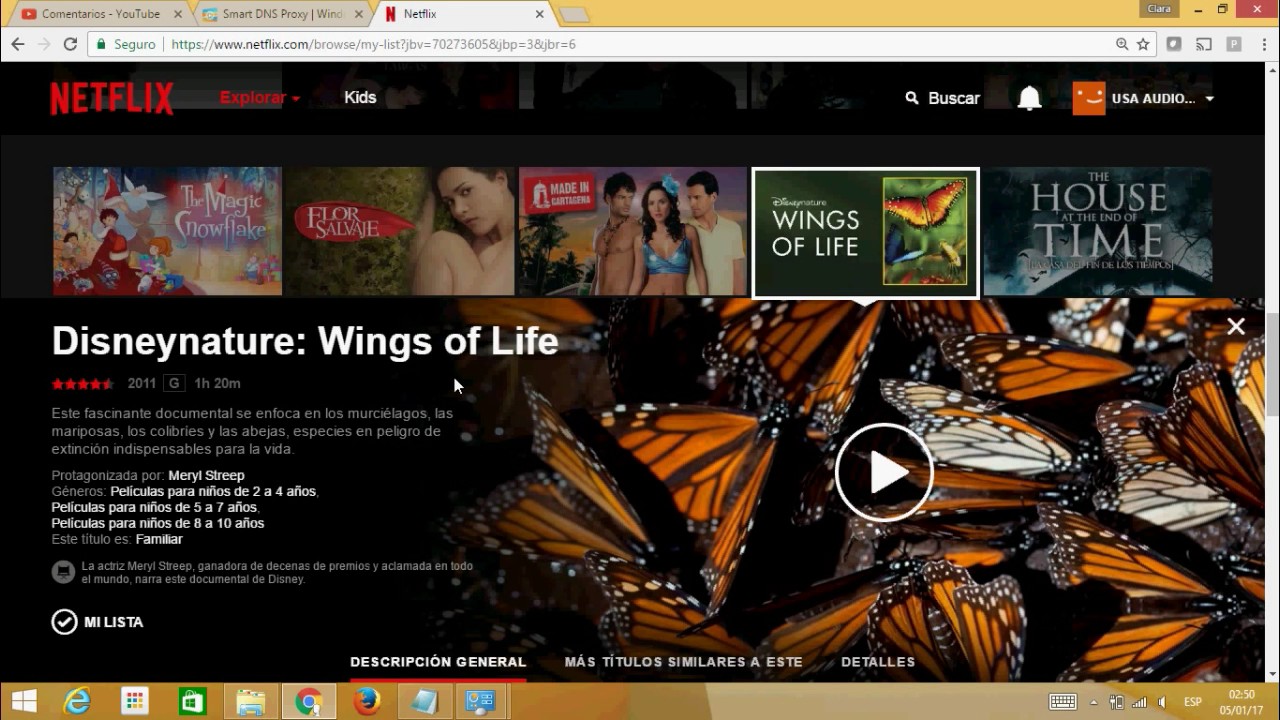The image size is (1280, 720).
Task: Close the Netflix browser tab
Action: coord(539,14)
